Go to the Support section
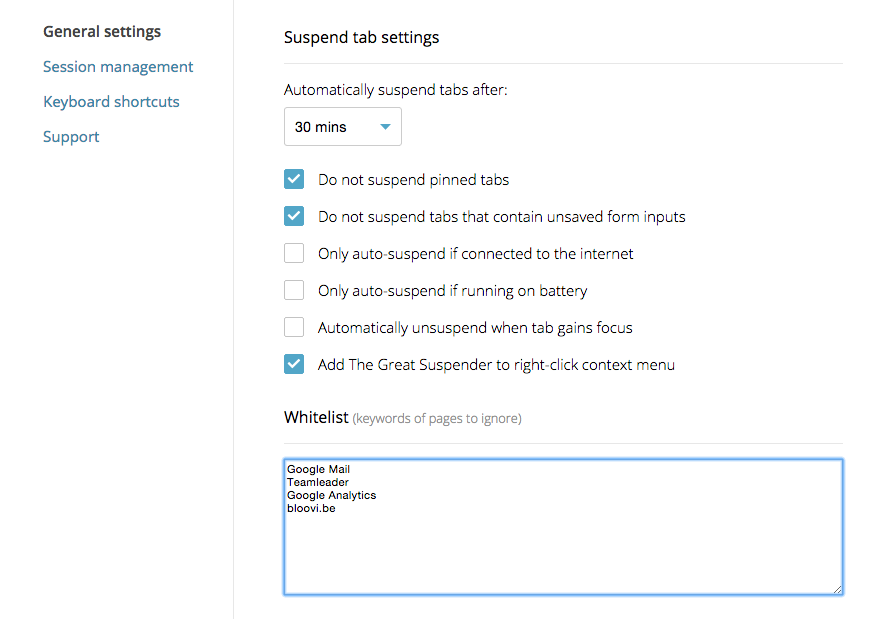The height and width of the screenshot is (619, 877). (x=71, y=137)
